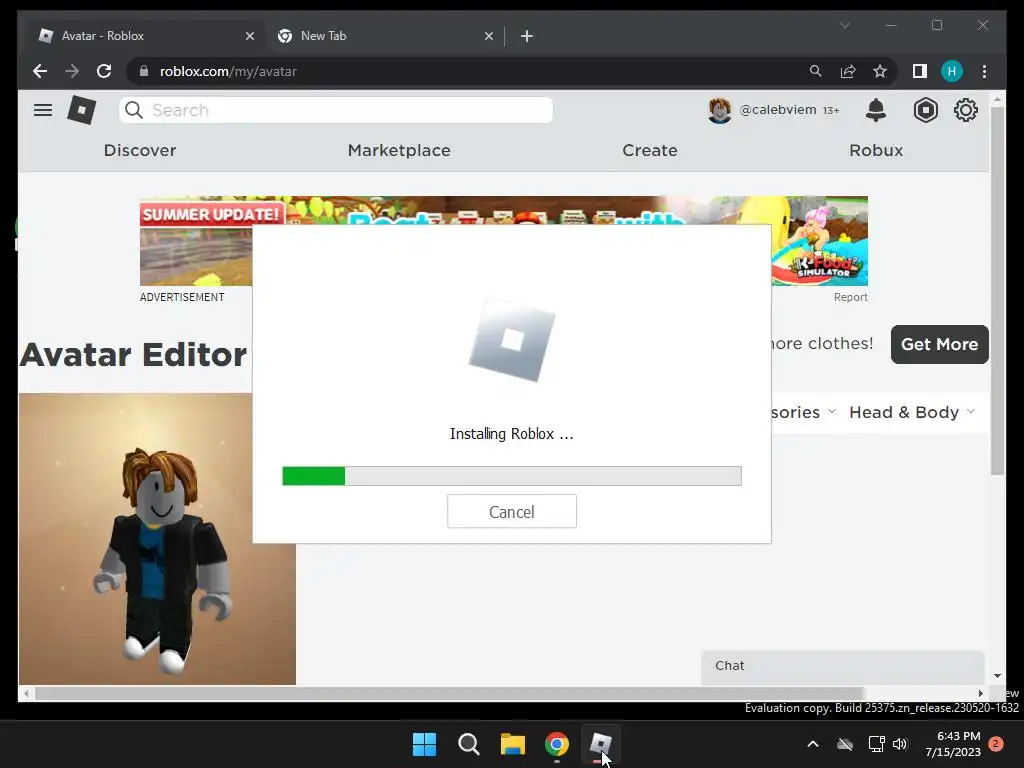
Task: Click the 'Avatar Editor' heading
Action: [x=133, y=355]
